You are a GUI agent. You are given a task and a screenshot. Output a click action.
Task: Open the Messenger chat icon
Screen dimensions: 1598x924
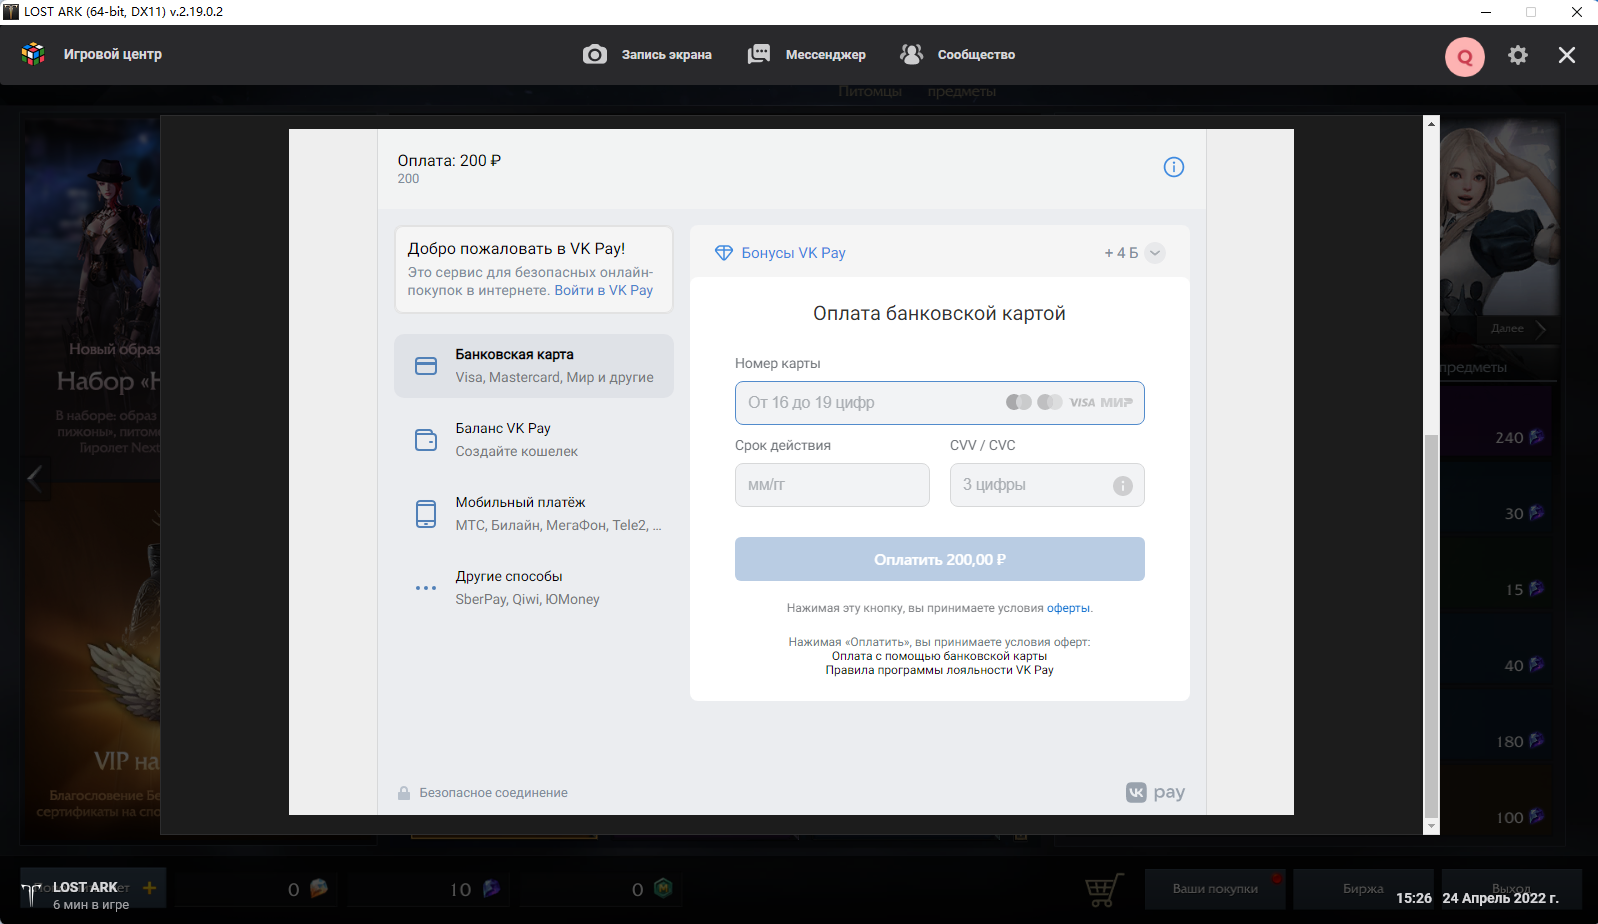click(x=759, y=54)
